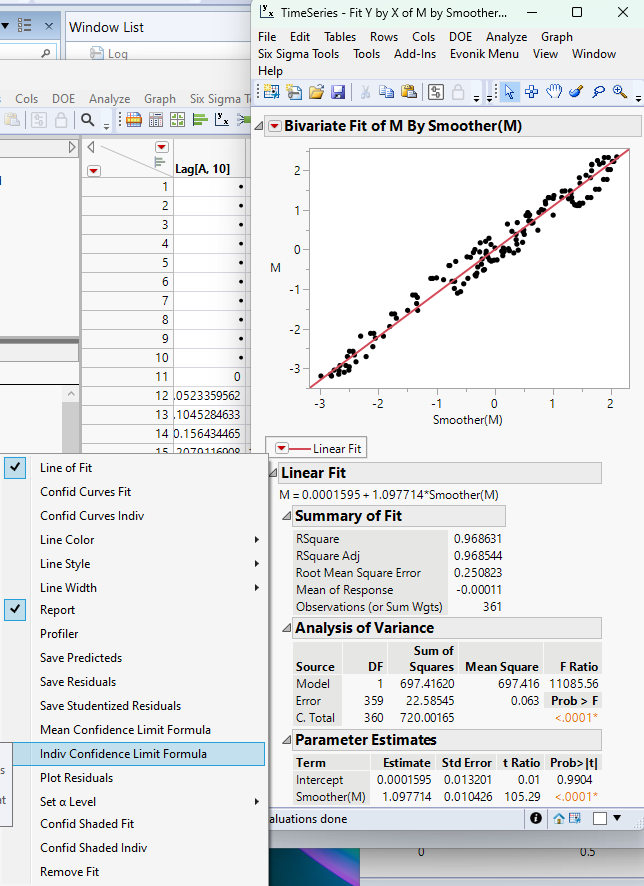Open the data table columns red triangle
The width and height of the screenshot is (644, 886).
[162, 147]
